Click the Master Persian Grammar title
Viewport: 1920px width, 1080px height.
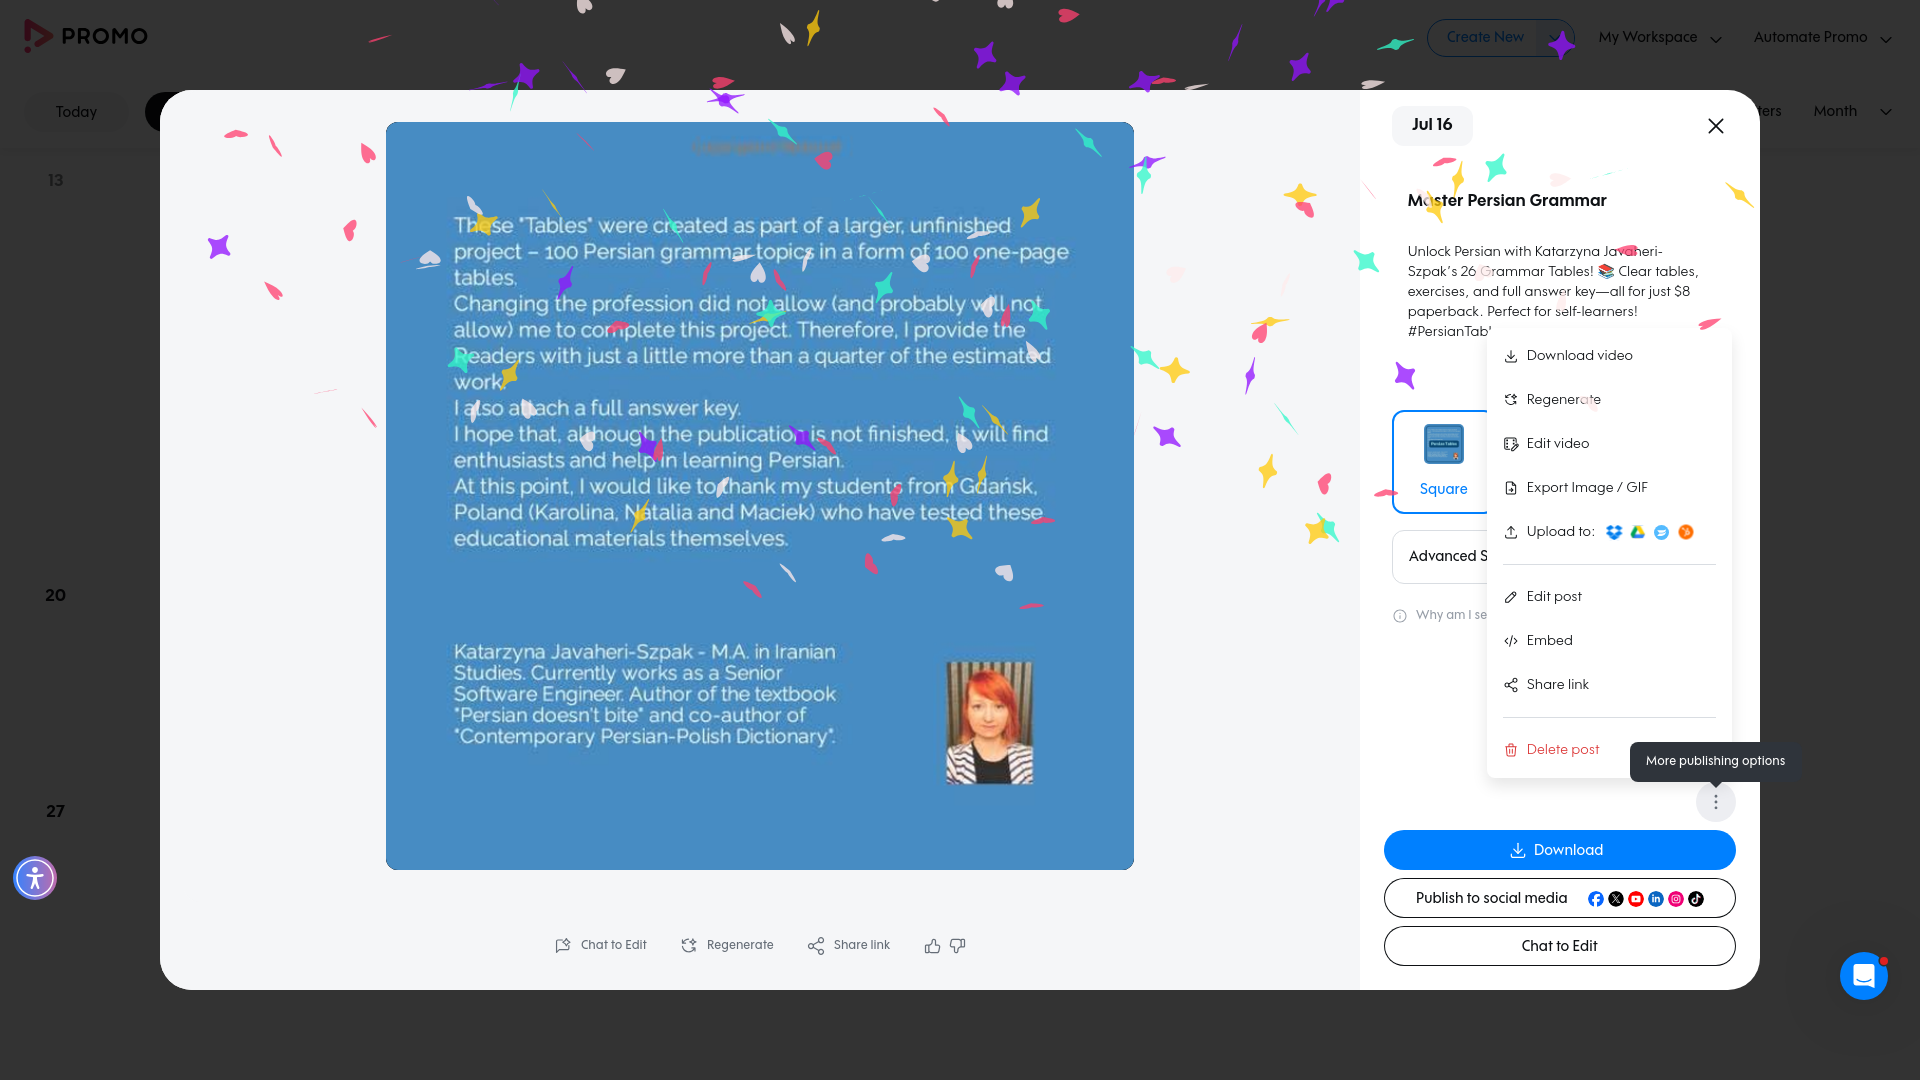point(1507,201)
